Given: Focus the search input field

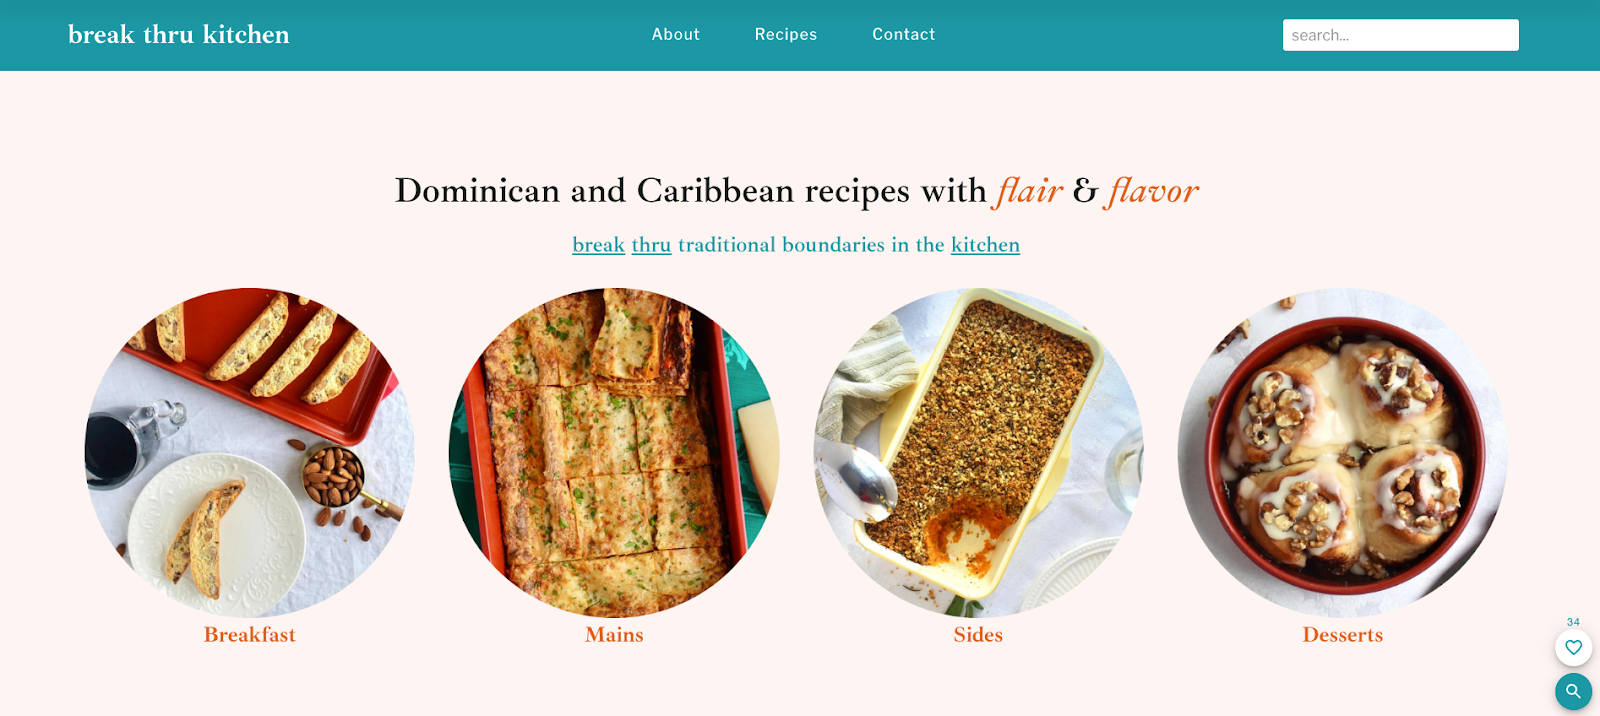Looking at the screenshot, I should pos(1401,35).
